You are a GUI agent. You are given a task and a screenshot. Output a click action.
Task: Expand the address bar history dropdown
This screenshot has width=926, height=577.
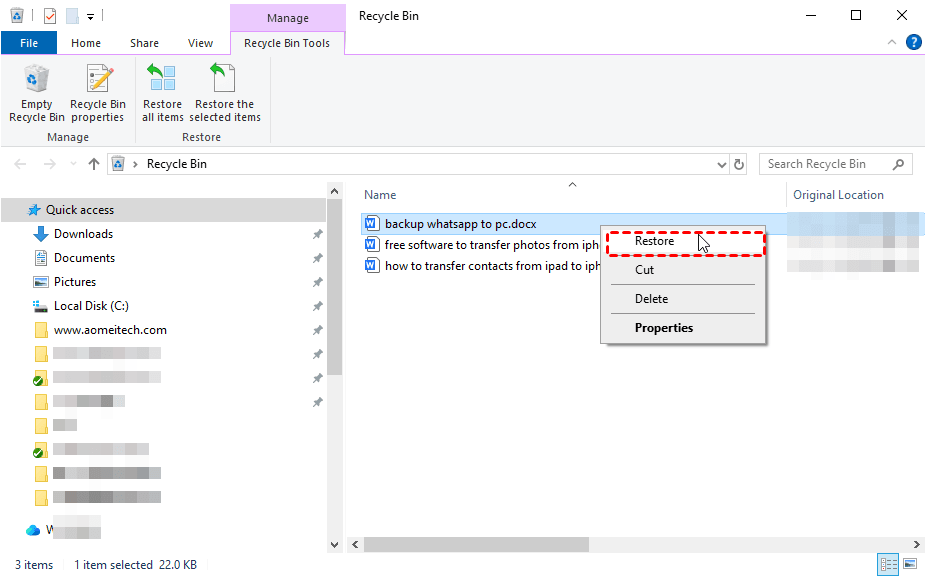pyautogui.click(x=722, y=165)
